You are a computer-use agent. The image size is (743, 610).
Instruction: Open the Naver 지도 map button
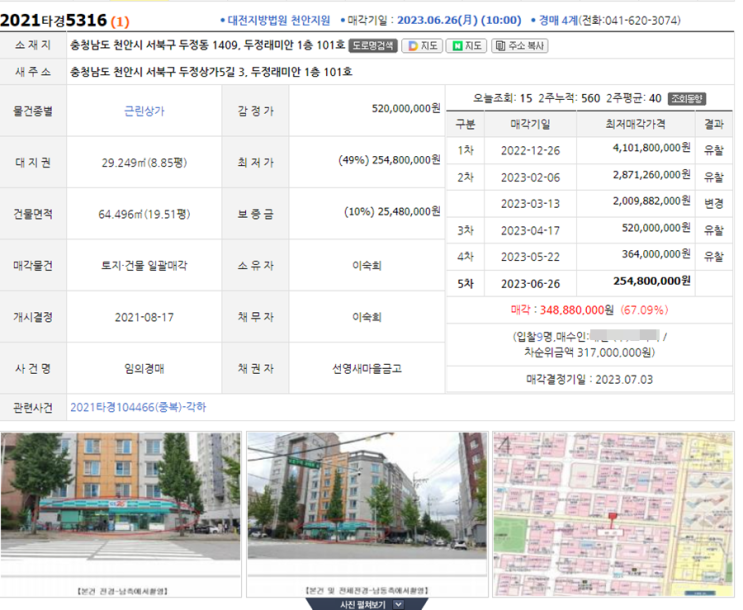tap(466, 46)
